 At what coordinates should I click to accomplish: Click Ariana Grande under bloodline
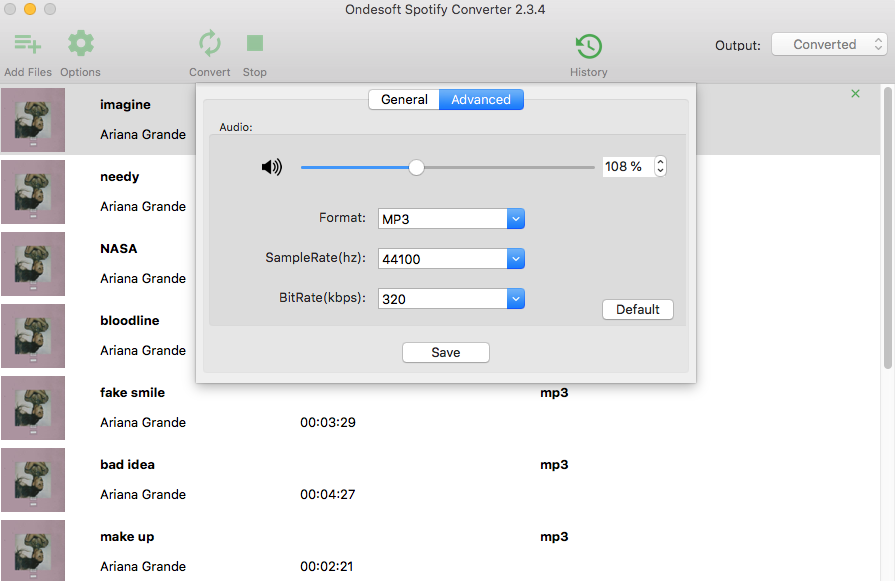(x=143, y=350)
